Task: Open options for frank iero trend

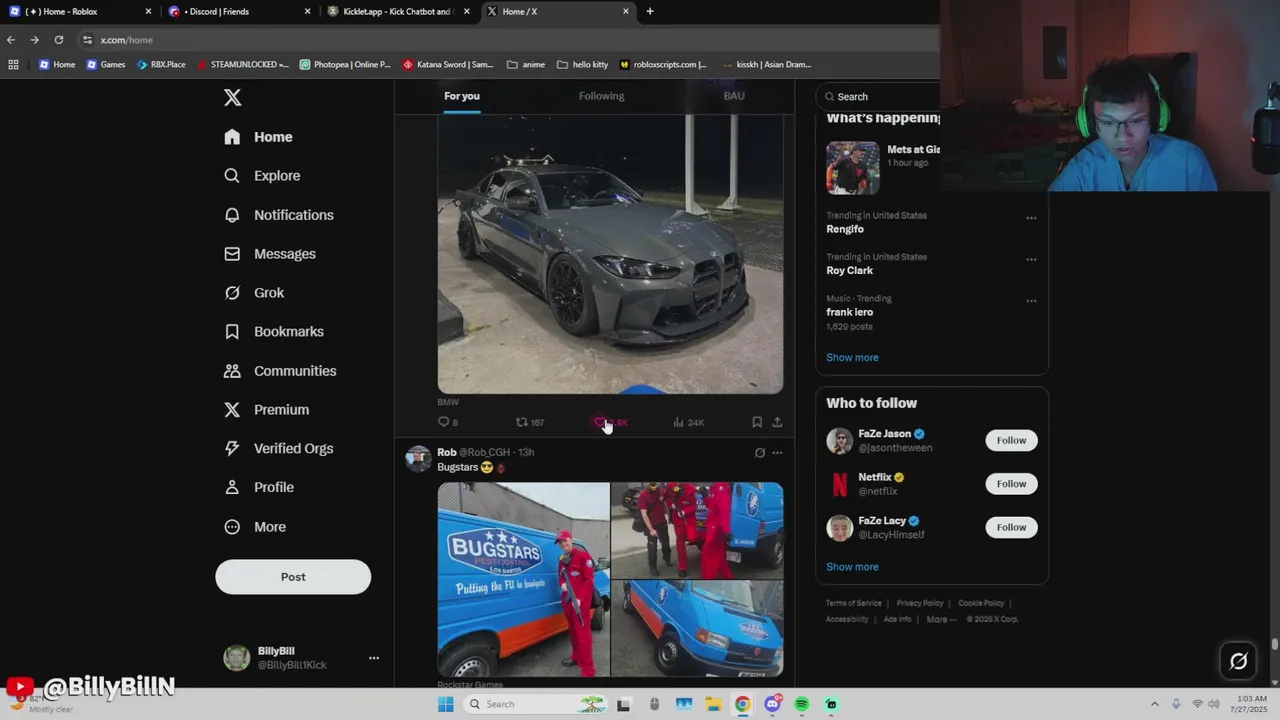Action: (1031, 301)
